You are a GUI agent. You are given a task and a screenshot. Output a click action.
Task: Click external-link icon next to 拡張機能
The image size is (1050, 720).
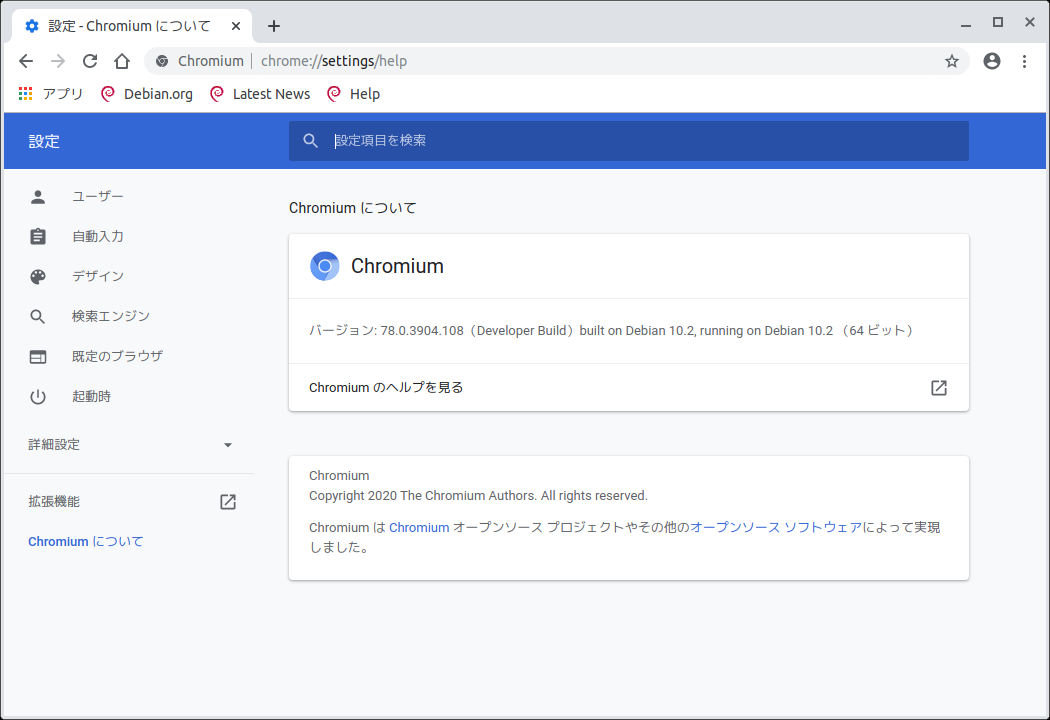tap(228, 502)
